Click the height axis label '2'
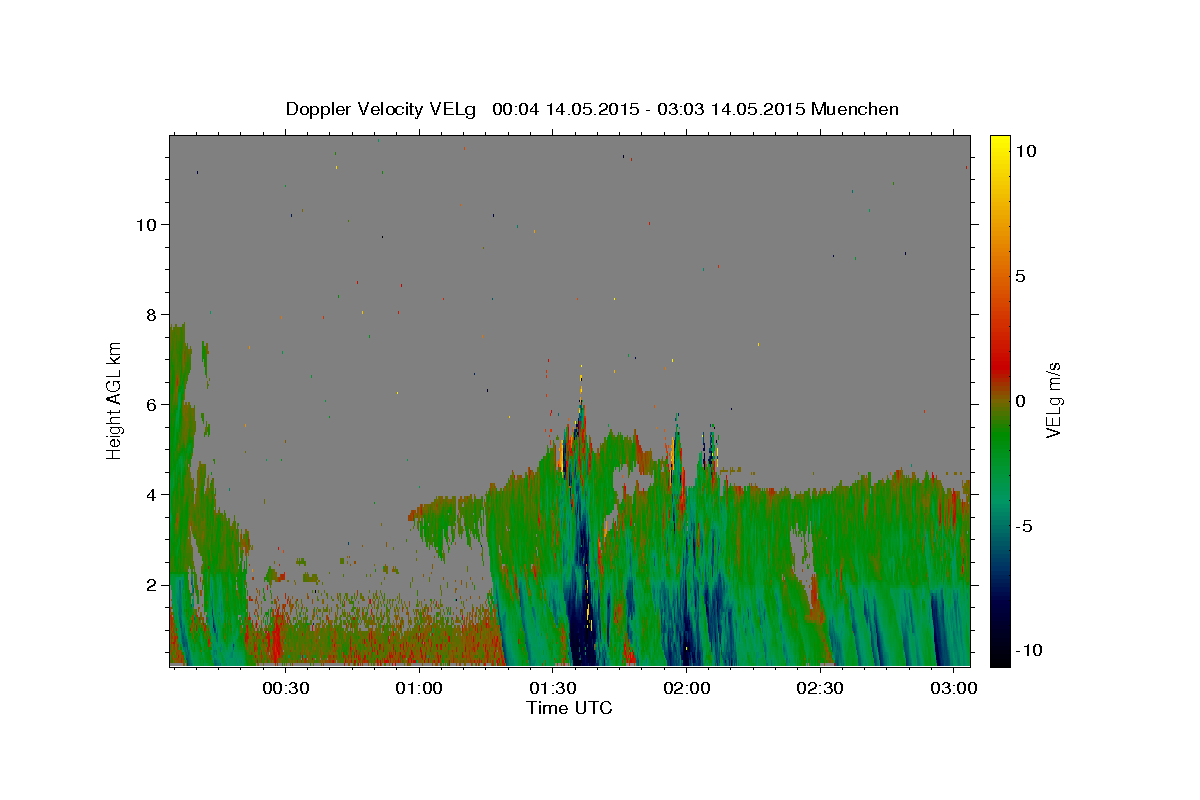The width and height of the screenshot is (1200, 800). click(152, 585)
